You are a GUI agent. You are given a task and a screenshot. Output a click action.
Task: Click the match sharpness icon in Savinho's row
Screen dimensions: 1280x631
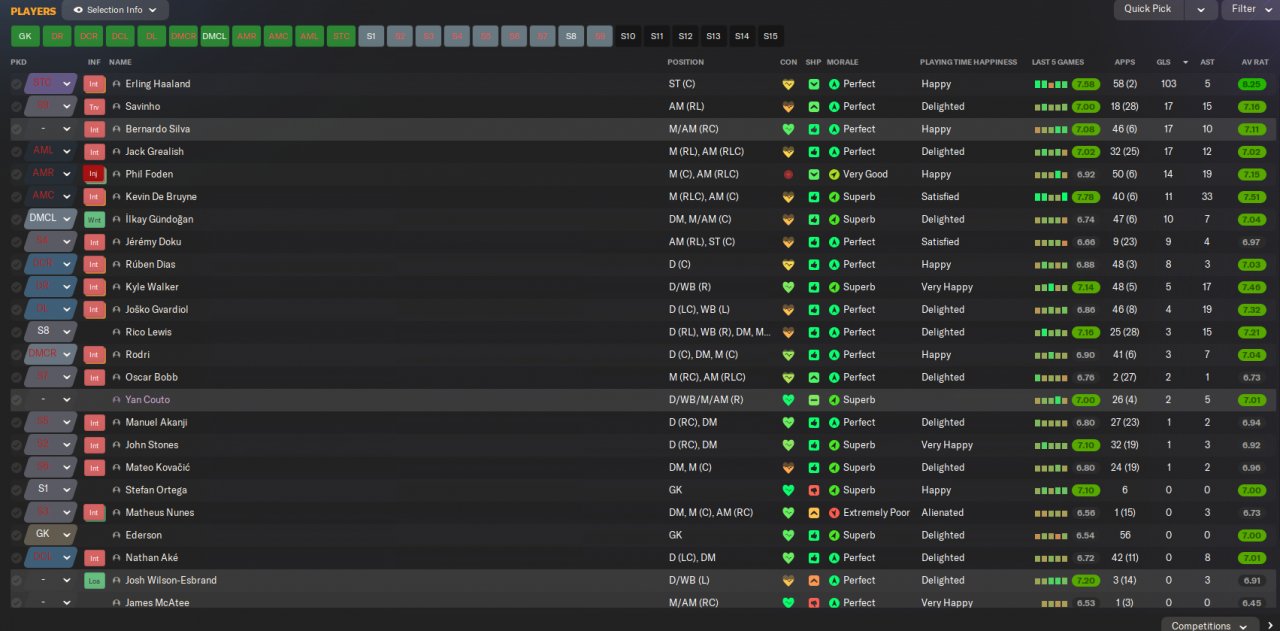(814, 107)
